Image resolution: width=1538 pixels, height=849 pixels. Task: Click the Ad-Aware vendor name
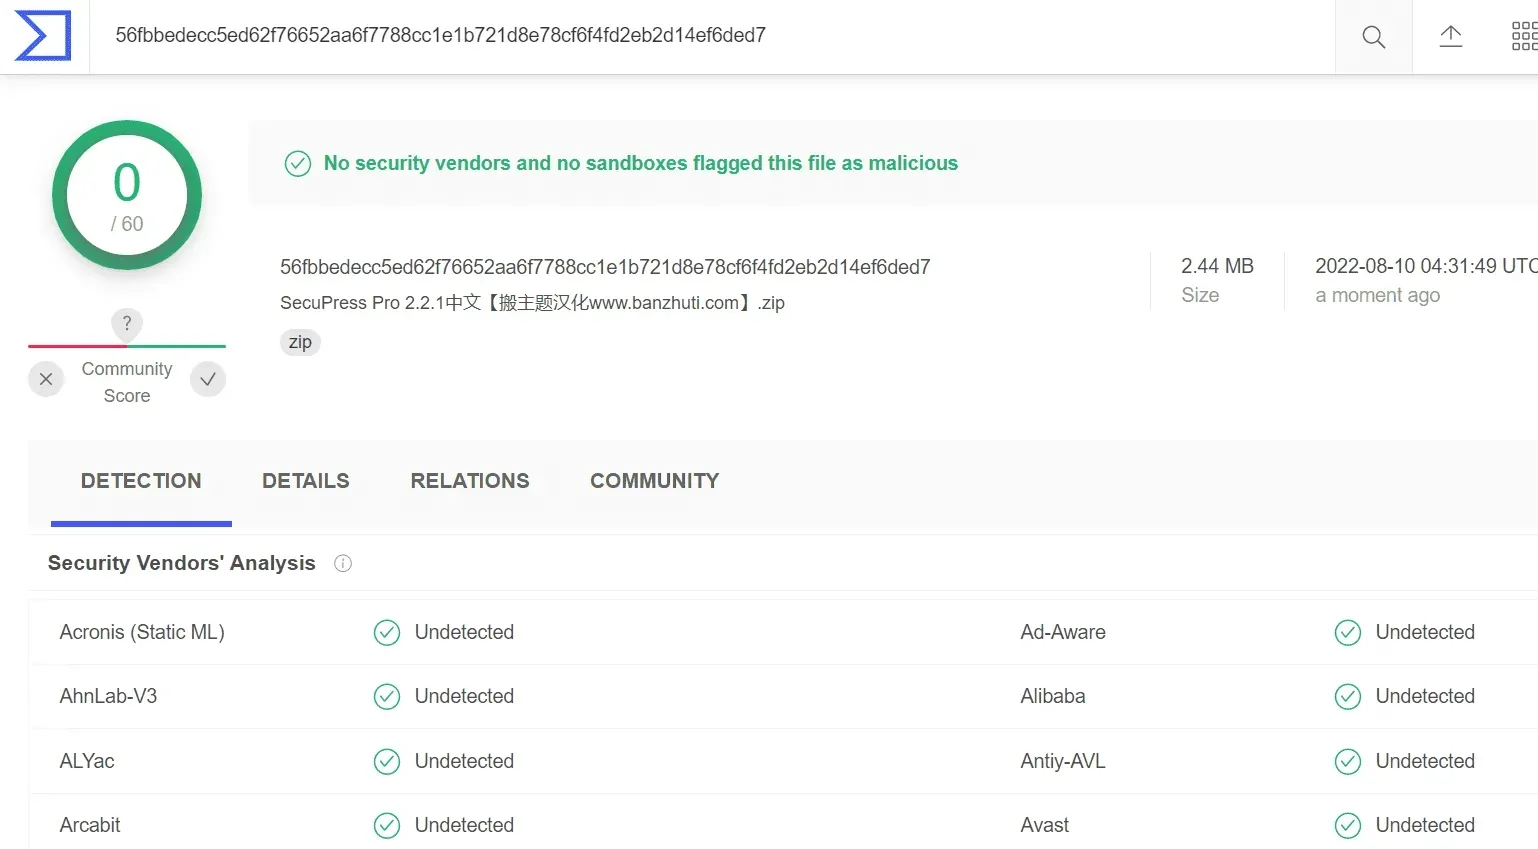[x=1063, y=632]
